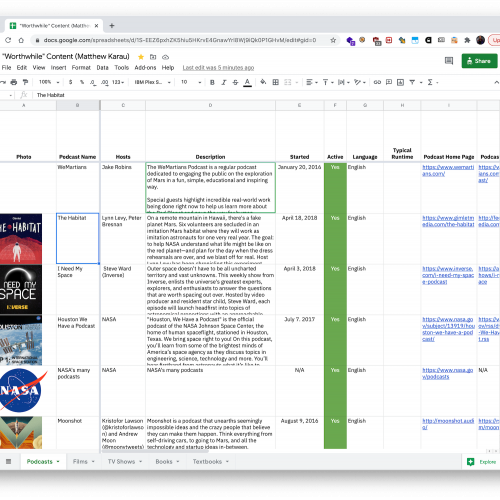Open the View menu
500x500 pixels.
pyautogui.click(x=39, y=68)
